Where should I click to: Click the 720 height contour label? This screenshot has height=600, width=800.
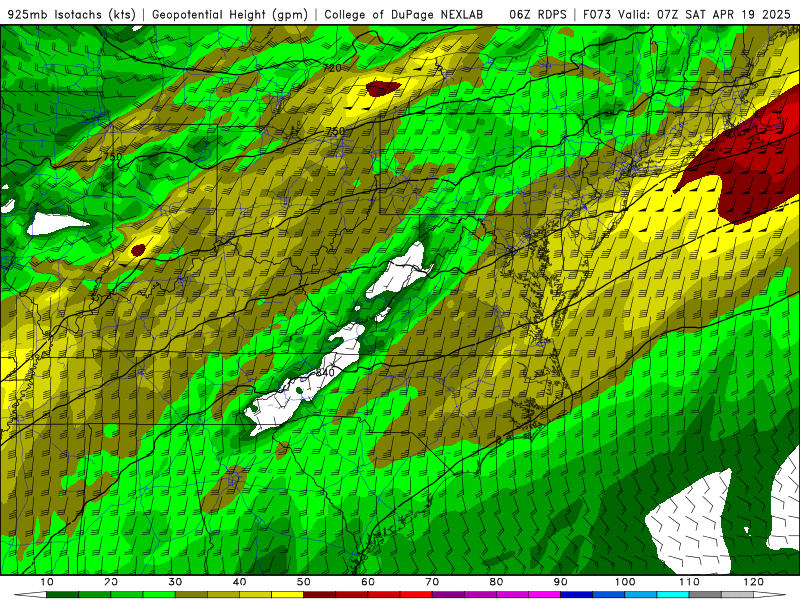(332, 68)
